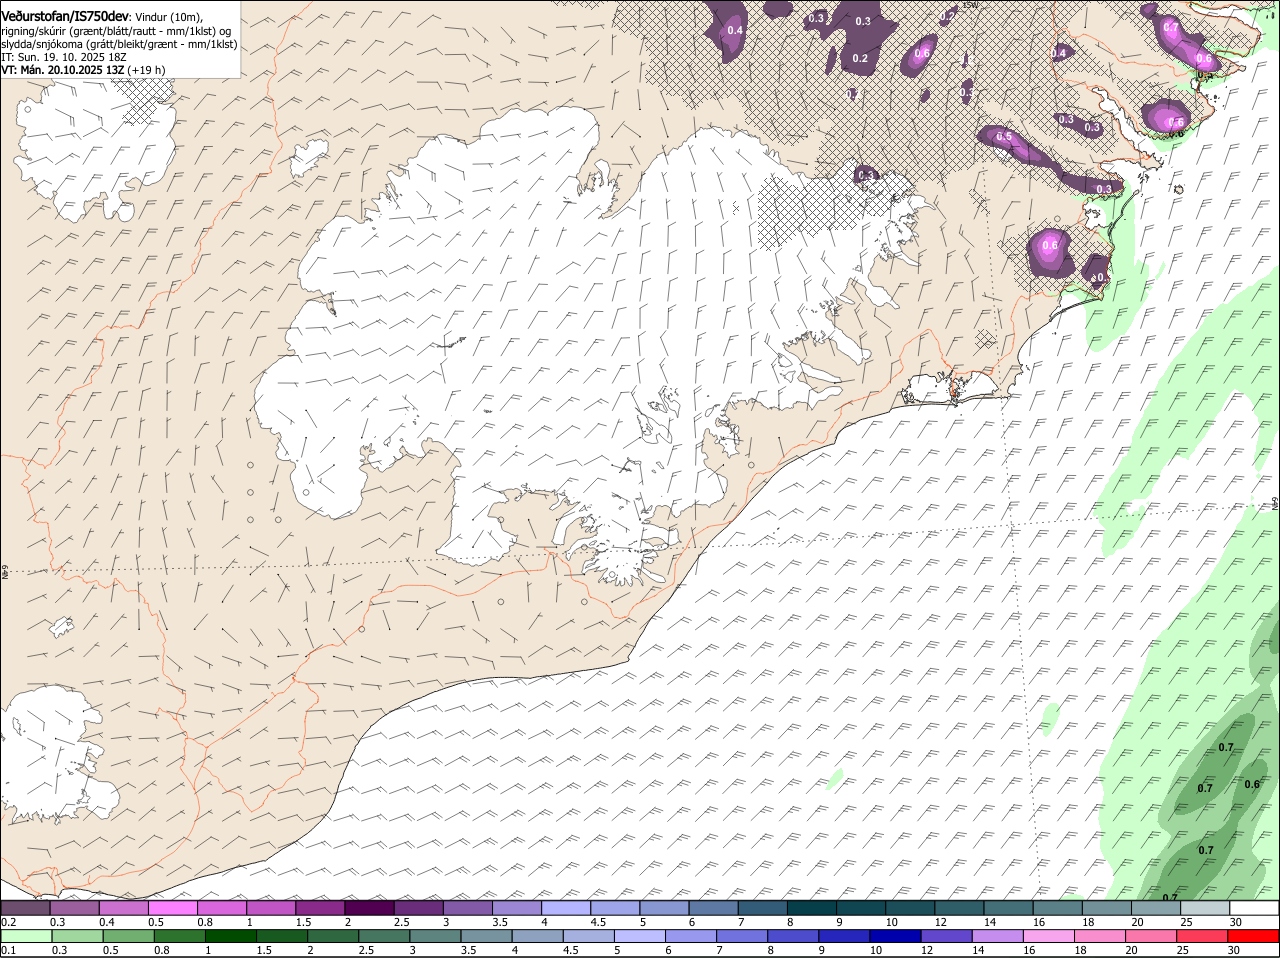The height and width of the screenshot is (958, 1280).
Task: Select the white upper-row swatch labeled 30
Action: (1253, 908)
